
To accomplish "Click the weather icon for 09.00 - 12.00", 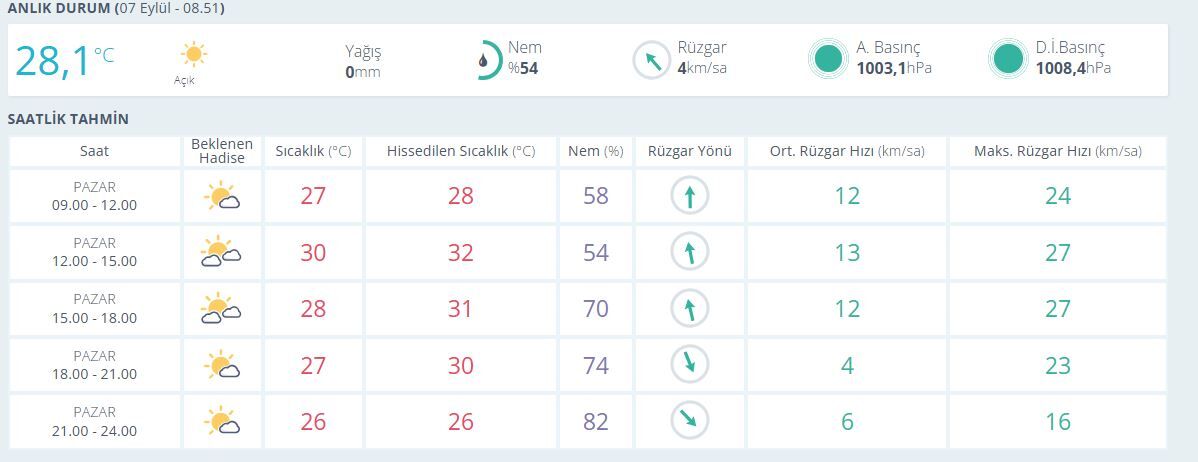I will (221, 196).
